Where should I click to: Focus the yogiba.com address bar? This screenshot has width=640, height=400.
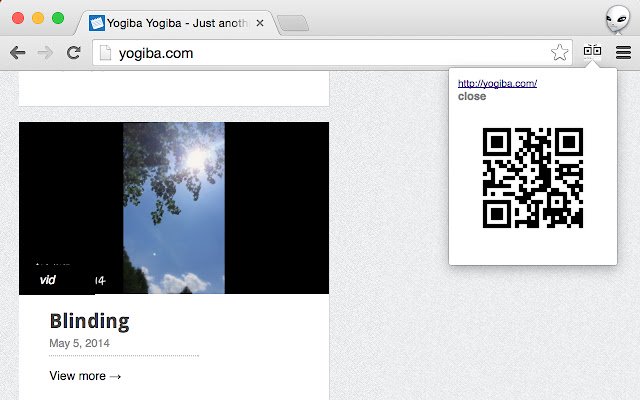(333, 53)
